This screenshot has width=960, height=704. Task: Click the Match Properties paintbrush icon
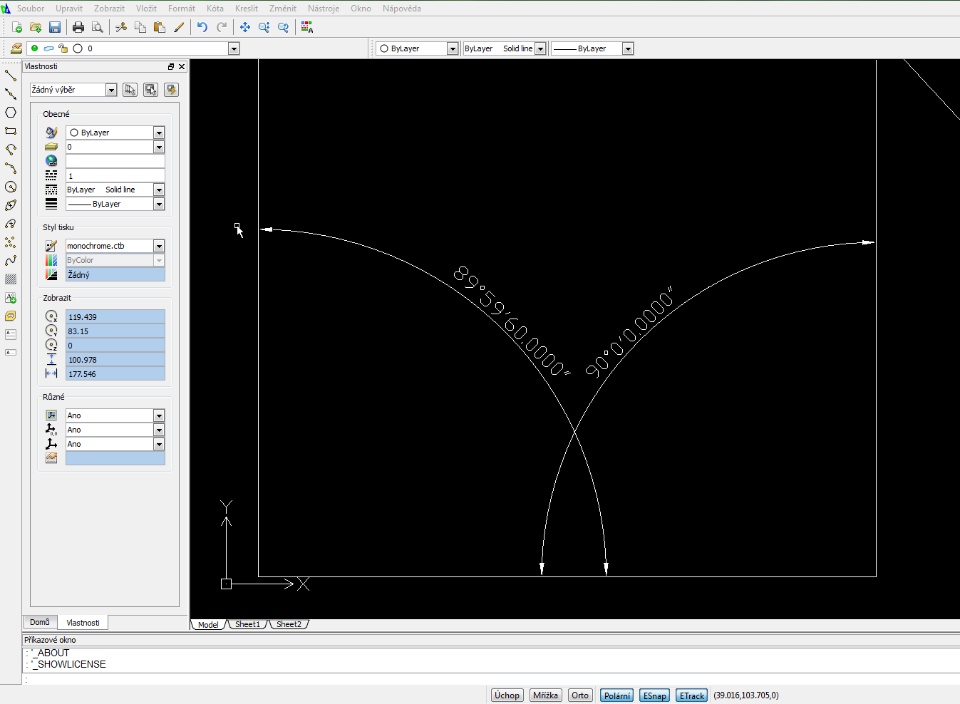(x=179, y=27)
